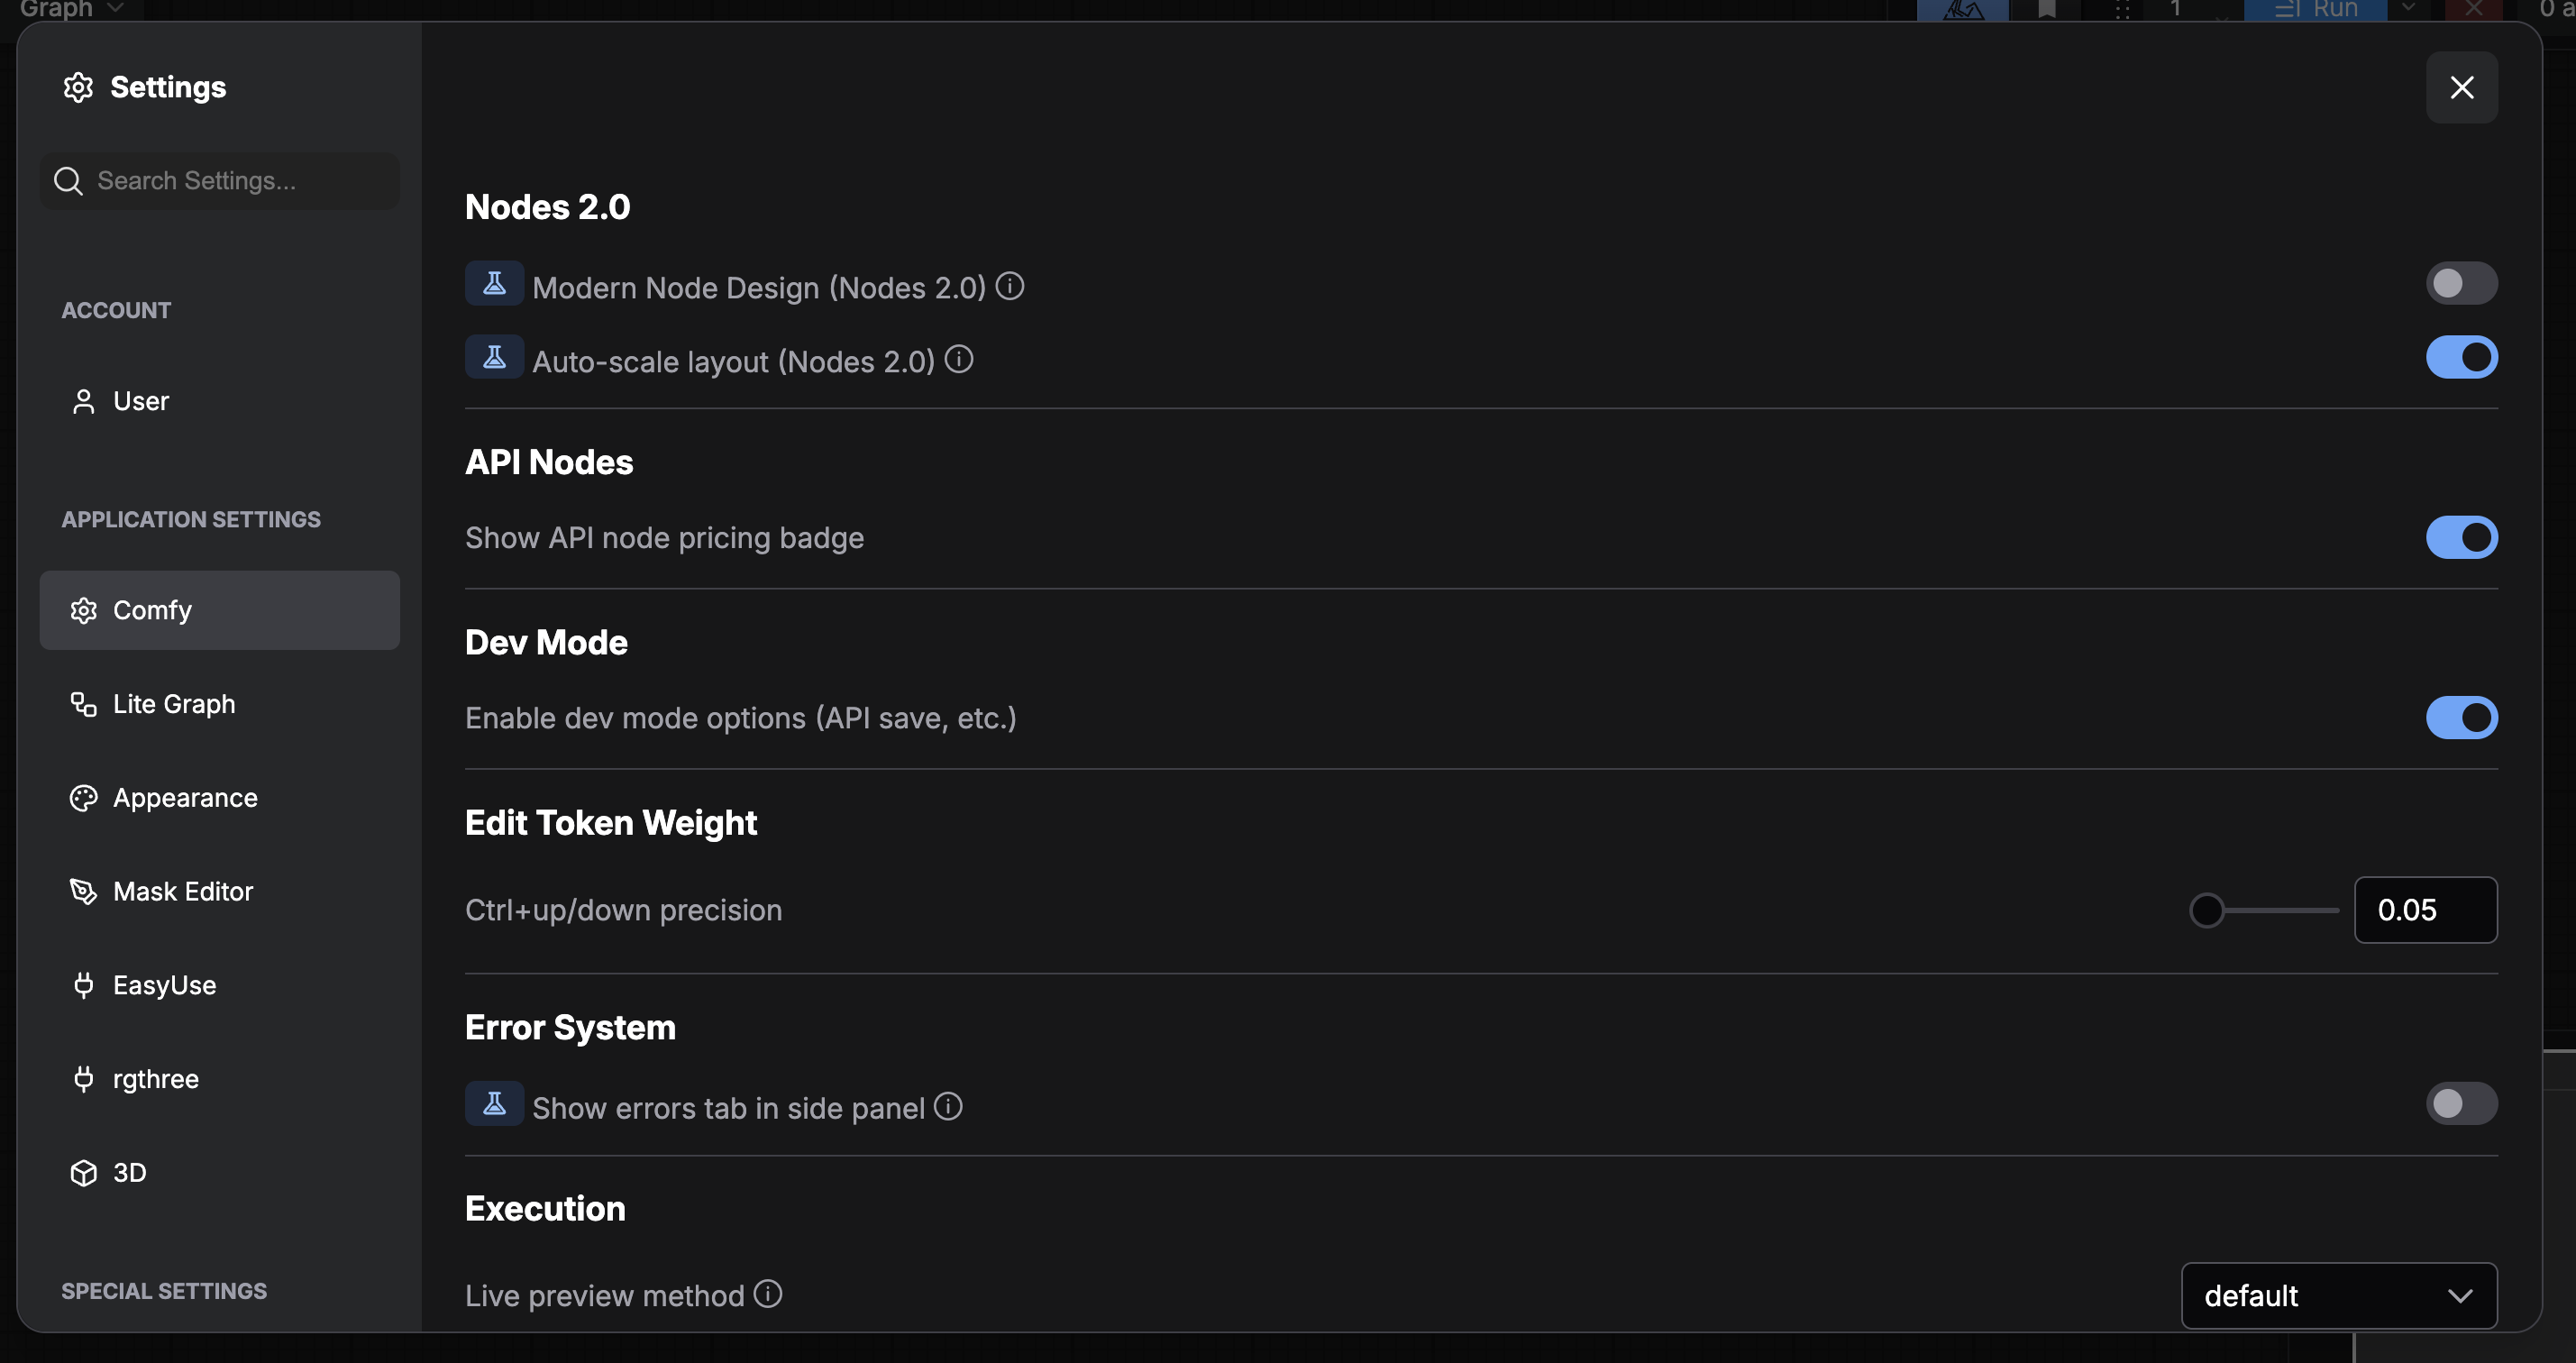The height and width of the screenshot is (1363, 2576).
Task: Click info icon beside Modern Node Design
Action: point(1010,286)
